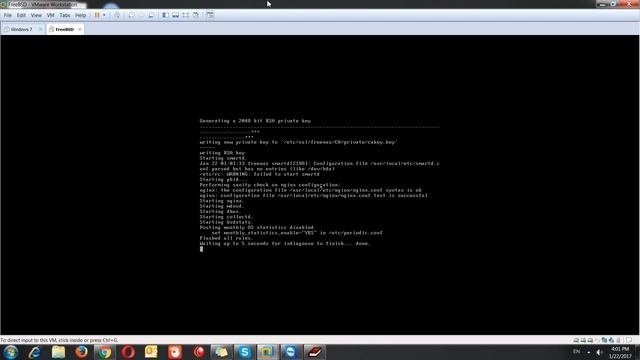Open Windows Explorer folder from taskbar
The image size is (640, 360).
coord(58,352)
